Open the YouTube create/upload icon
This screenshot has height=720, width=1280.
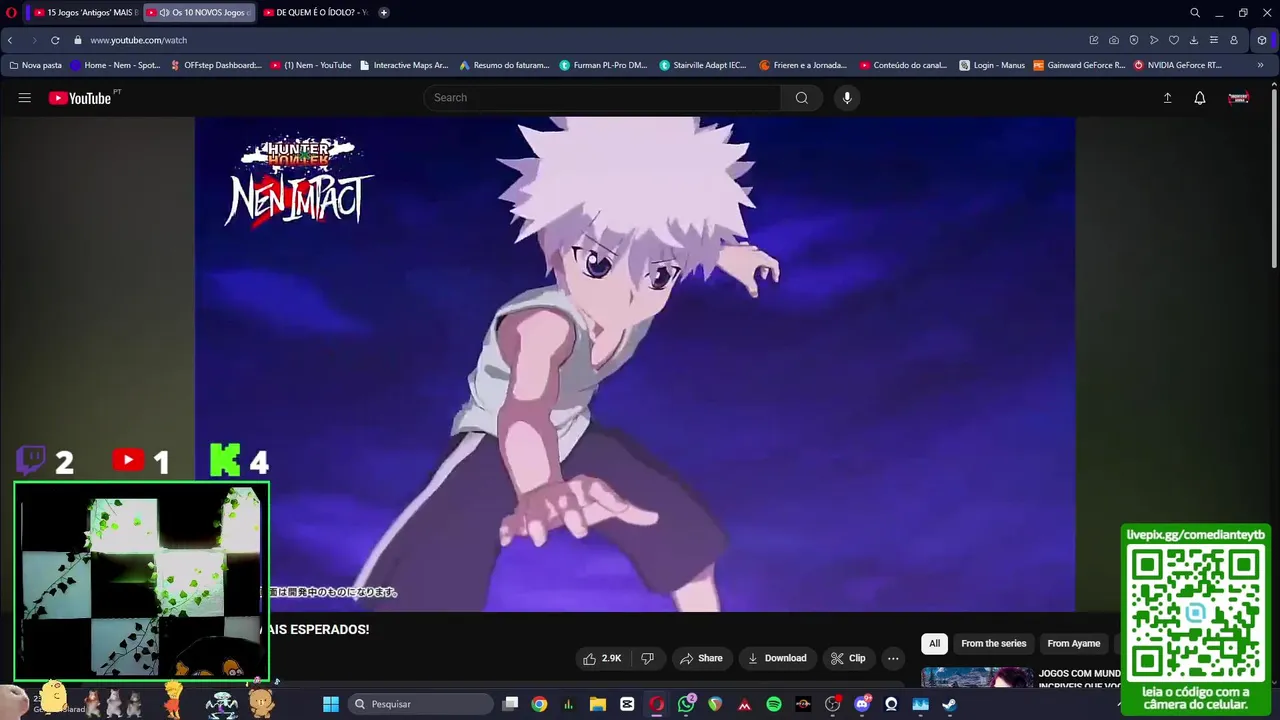tap(1167, 98)
